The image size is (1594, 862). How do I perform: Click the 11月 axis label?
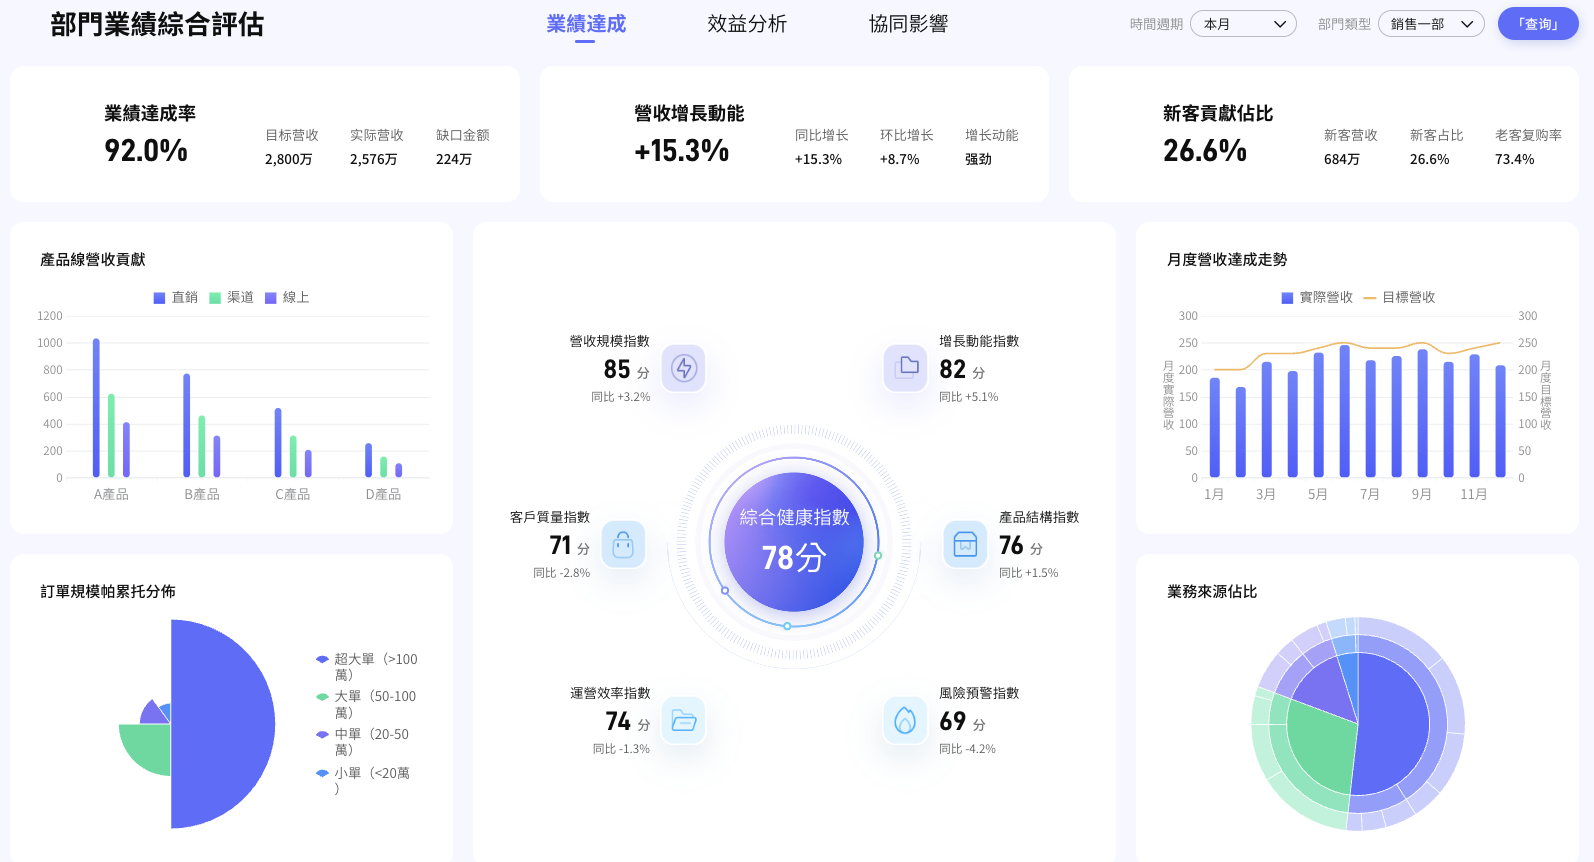(1473, 494)
